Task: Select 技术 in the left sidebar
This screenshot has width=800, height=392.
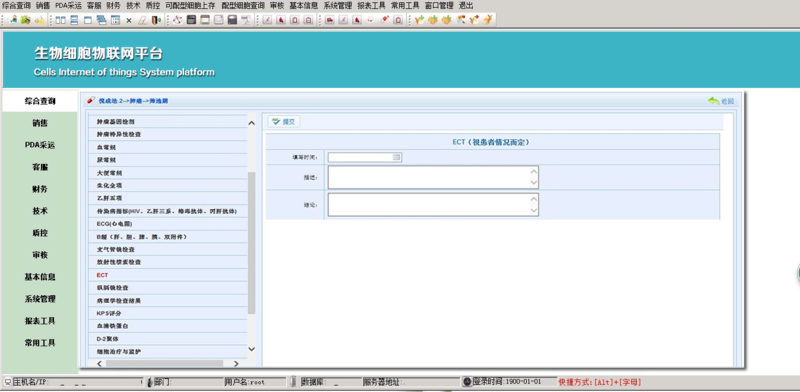Action: pos(40,211)
